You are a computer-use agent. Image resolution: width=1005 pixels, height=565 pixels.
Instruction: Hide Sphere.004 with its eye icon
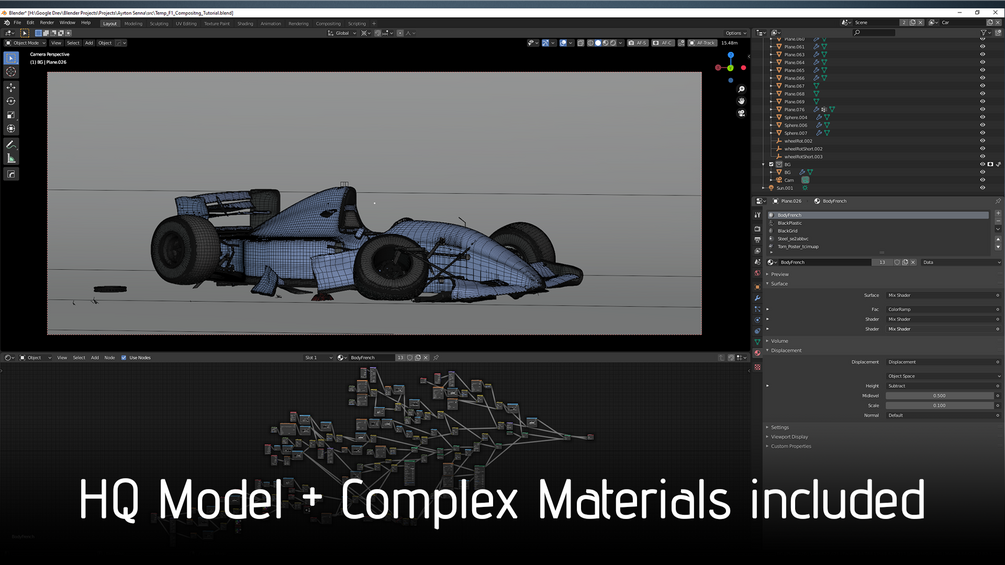click(x=983, y=117)
